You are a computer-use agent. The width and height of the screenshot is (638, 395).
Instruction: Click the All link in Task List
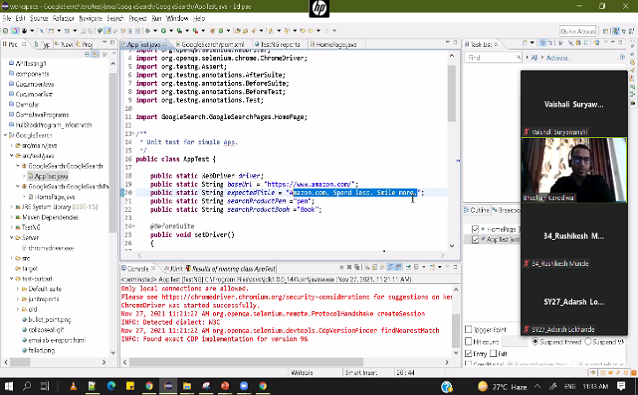click(x=534, y=58)
